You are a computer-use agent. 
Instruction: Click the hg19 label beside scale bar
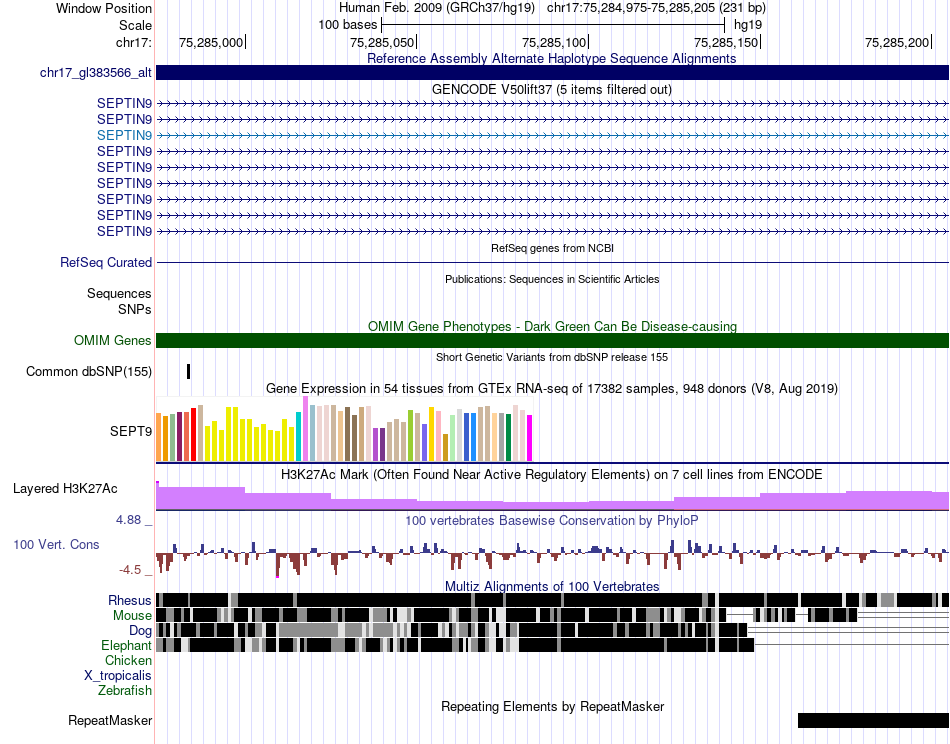(x=748, y=25)
